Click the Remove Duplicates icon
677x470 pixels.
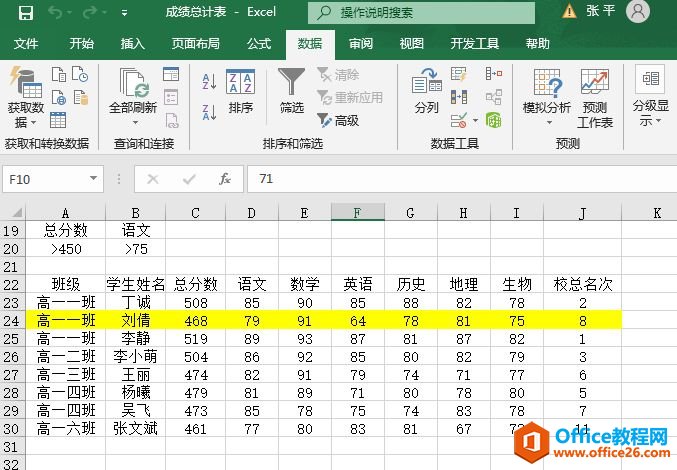tap(459, 98)
